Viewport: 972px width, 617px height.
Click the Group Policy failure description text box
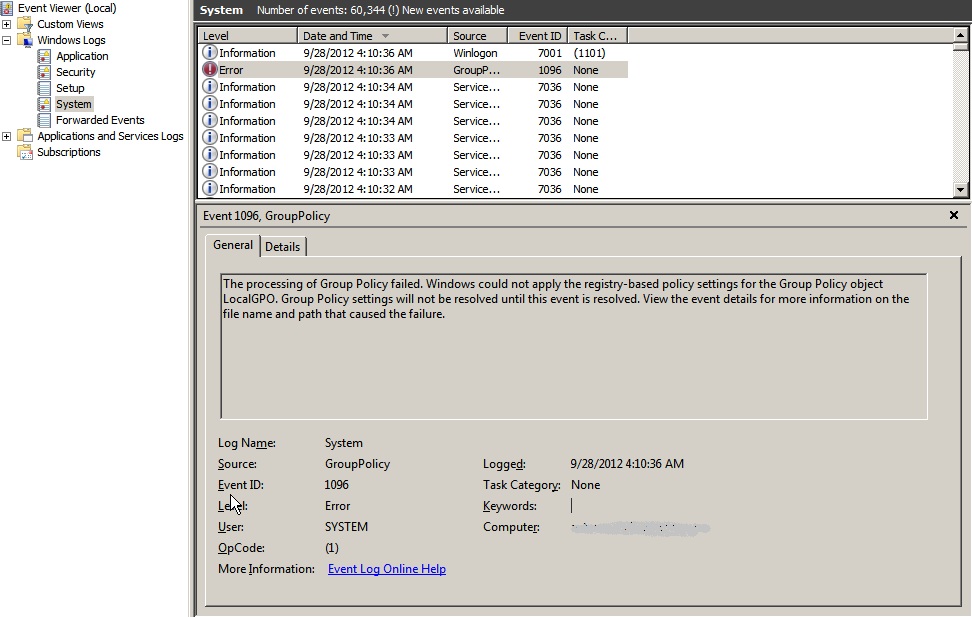click(574, 347)
